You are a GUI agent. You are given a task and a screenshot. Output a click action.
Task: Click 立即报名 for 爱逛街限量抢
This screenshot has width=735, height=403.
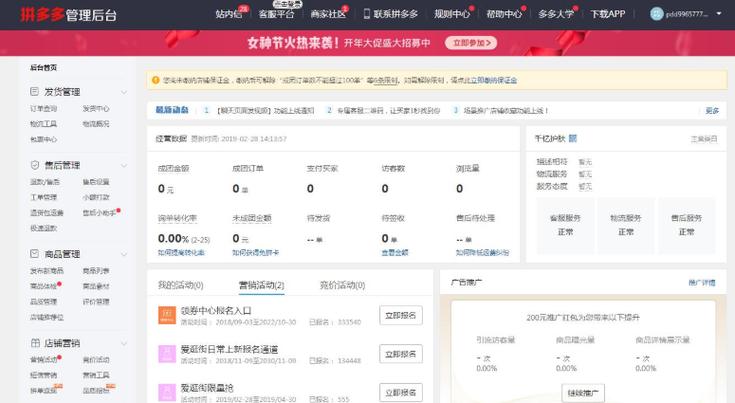(x=401, y=392)
